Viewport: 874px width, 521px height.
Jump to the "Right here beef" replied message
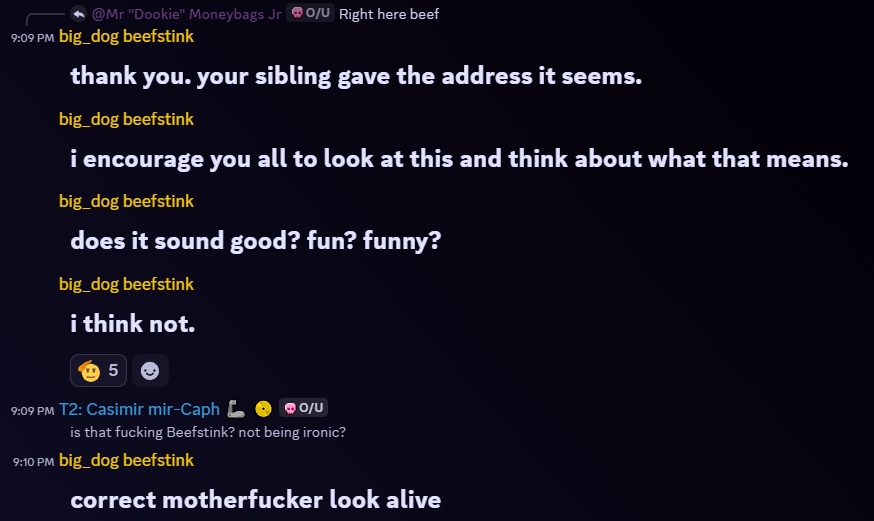[389, 14]
